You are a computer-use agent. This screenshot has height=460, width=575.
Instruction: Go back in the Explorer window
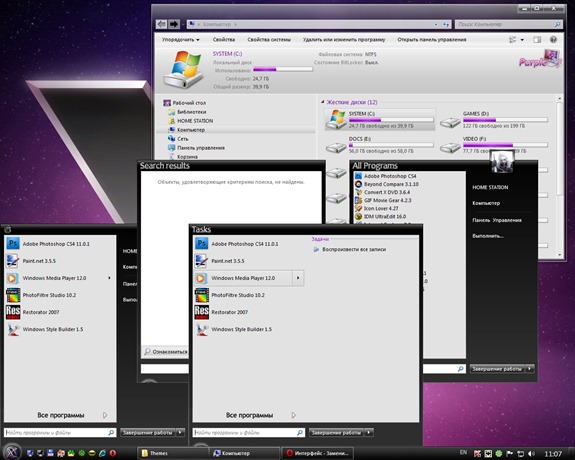[x=161, y=24]
